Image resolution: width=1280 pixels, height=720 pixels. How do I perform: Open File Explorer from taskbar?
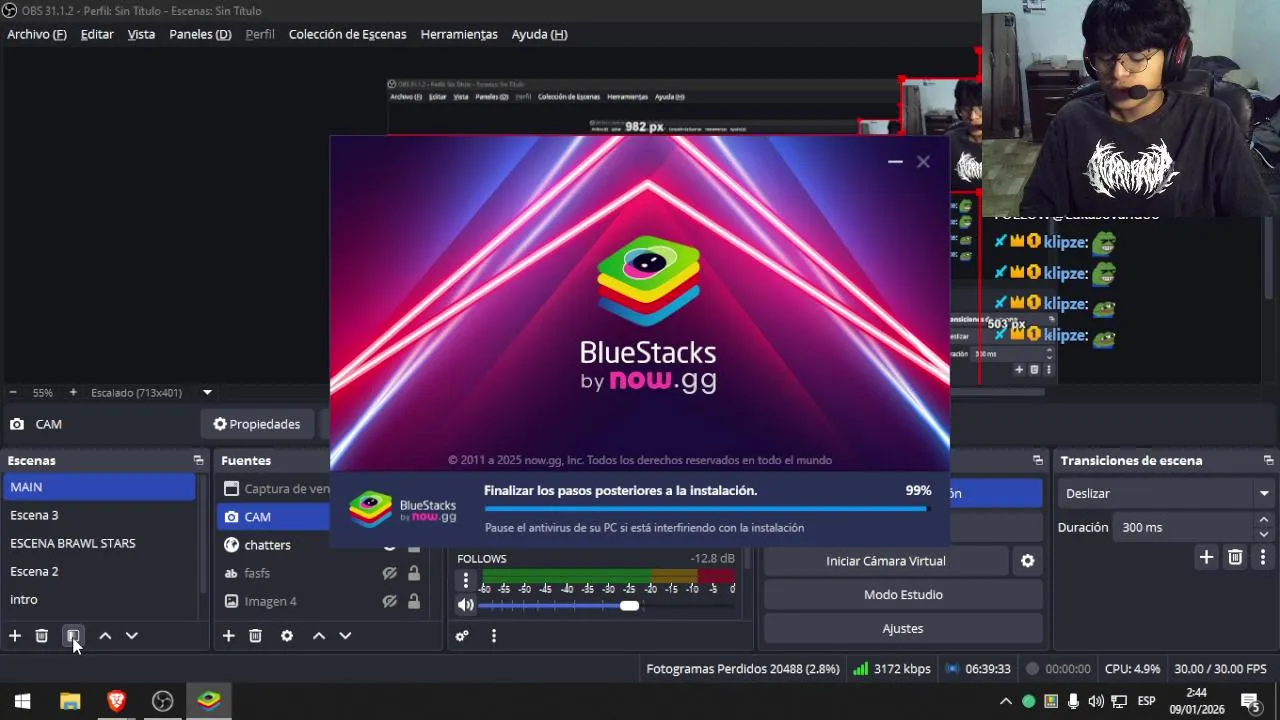tap(70, 701)
